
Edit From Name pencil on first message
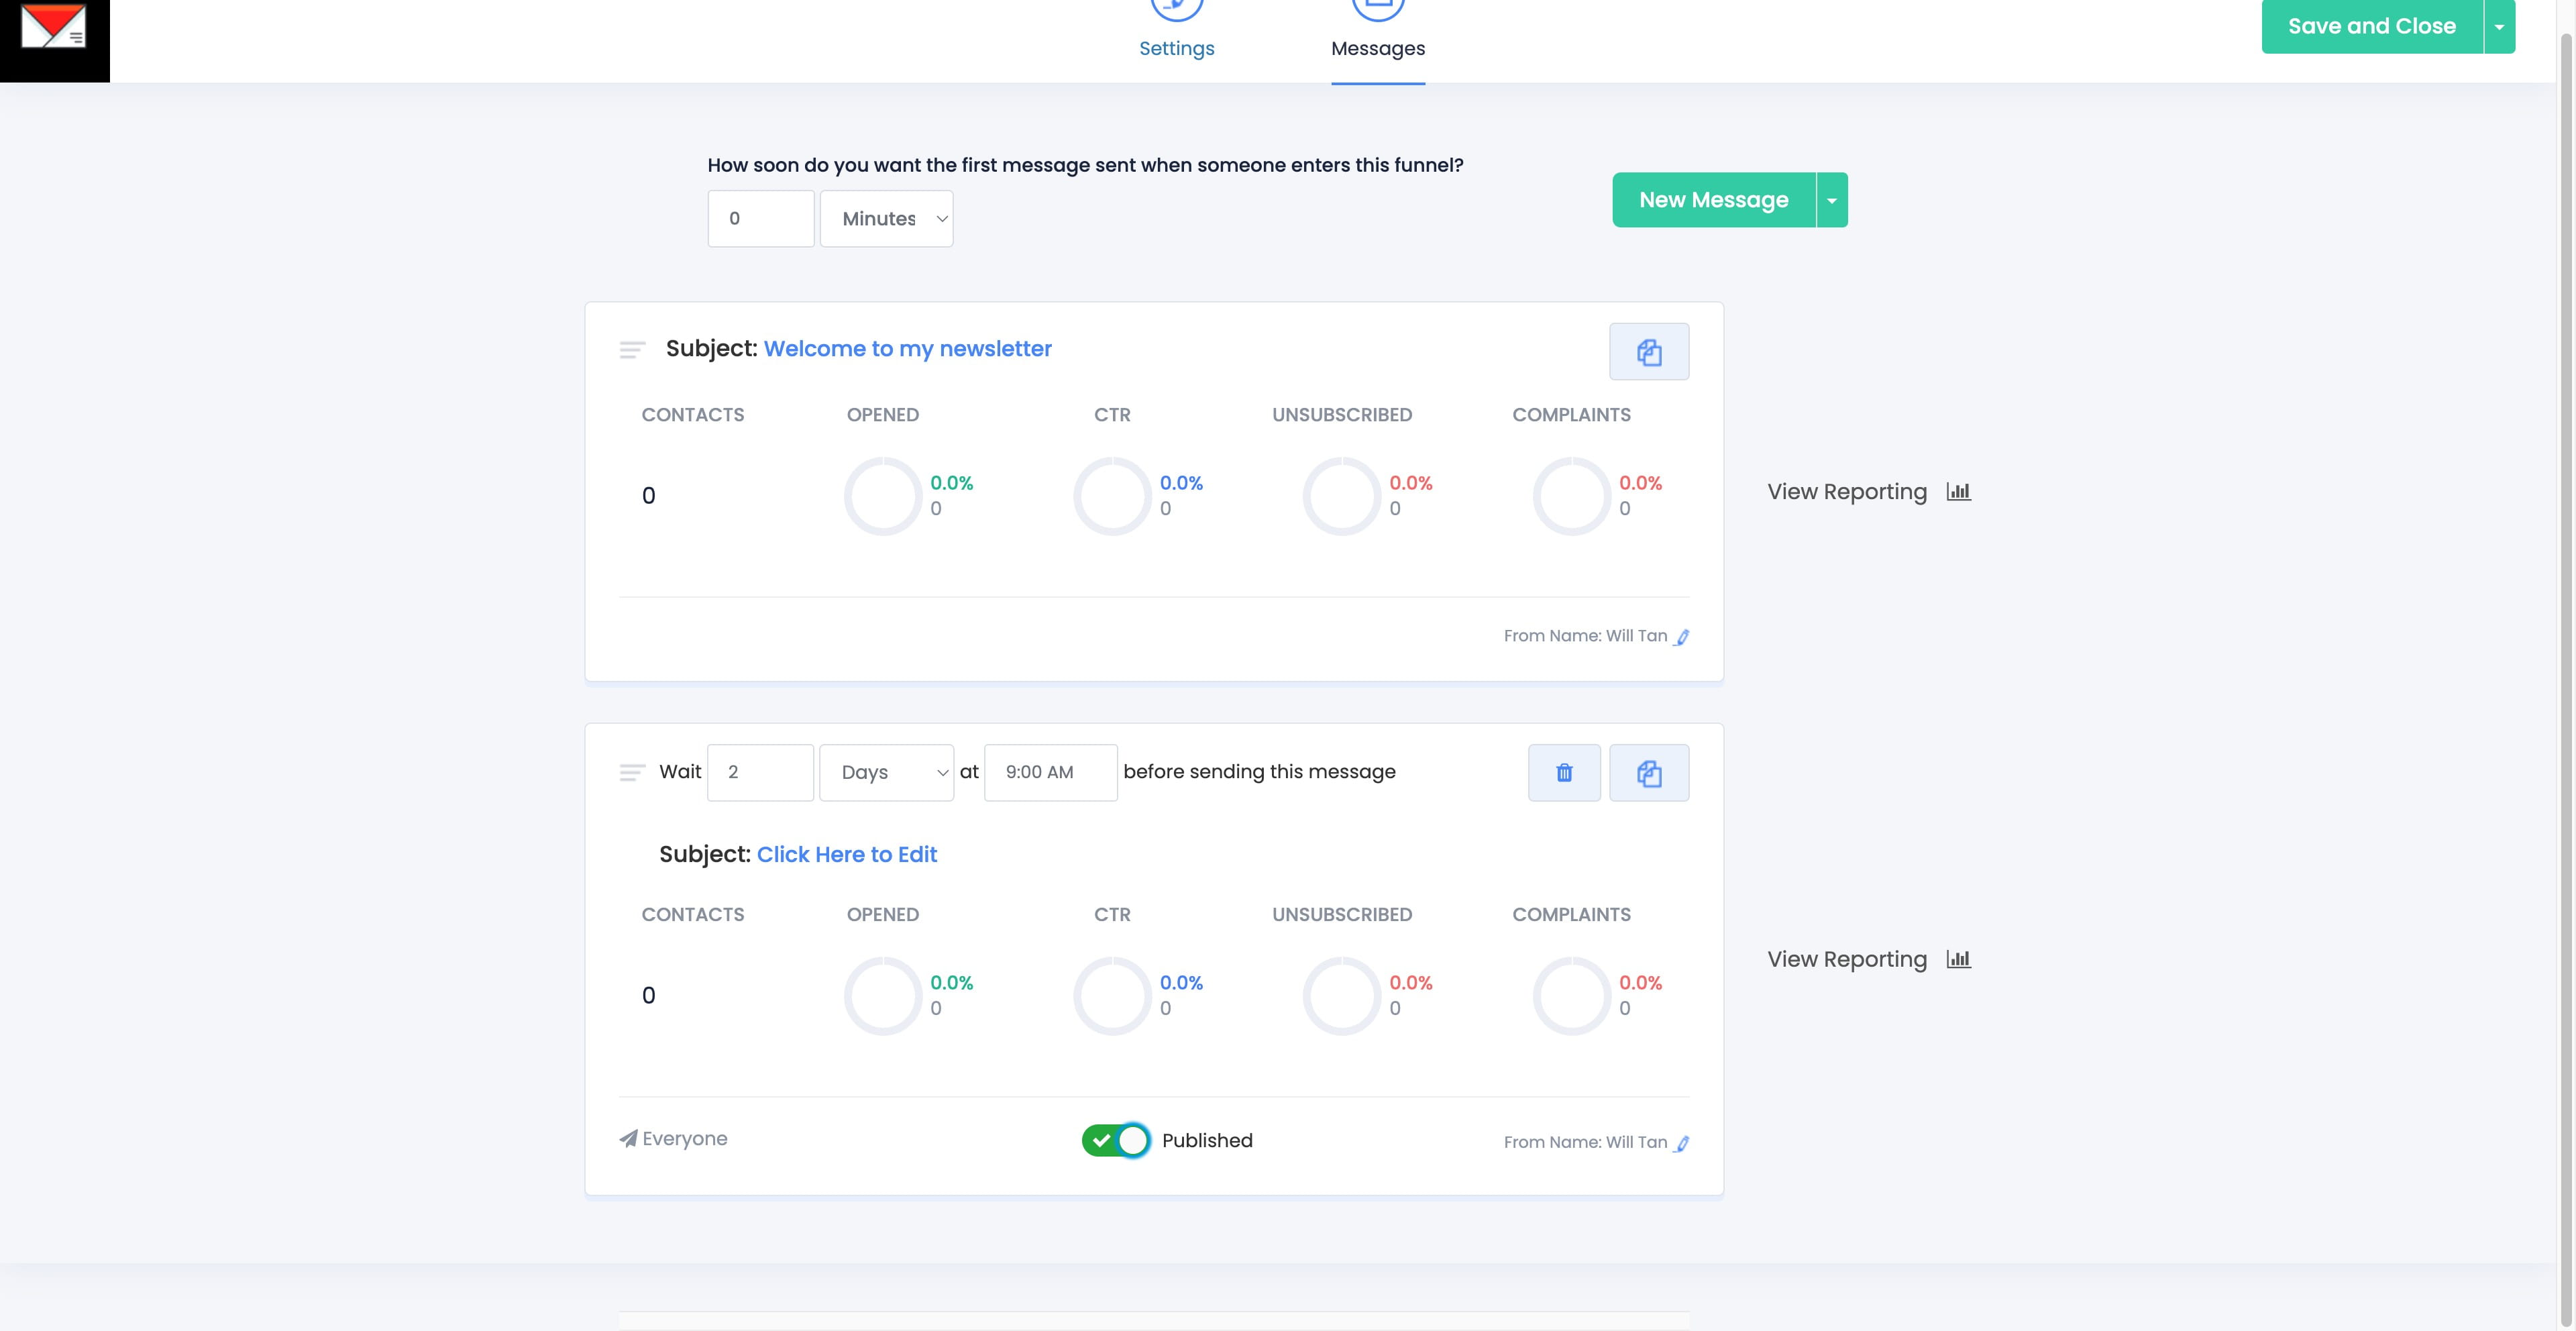(x=1682, y=637)
